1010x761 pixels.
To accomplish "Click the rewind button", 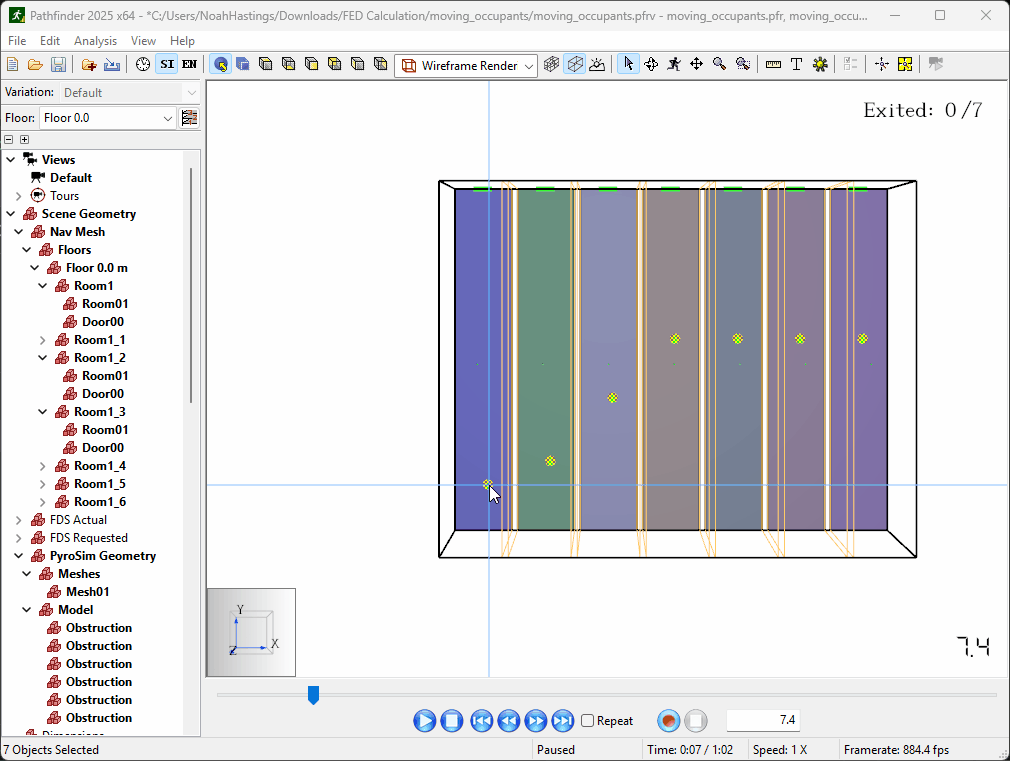I will pos(508,720).
